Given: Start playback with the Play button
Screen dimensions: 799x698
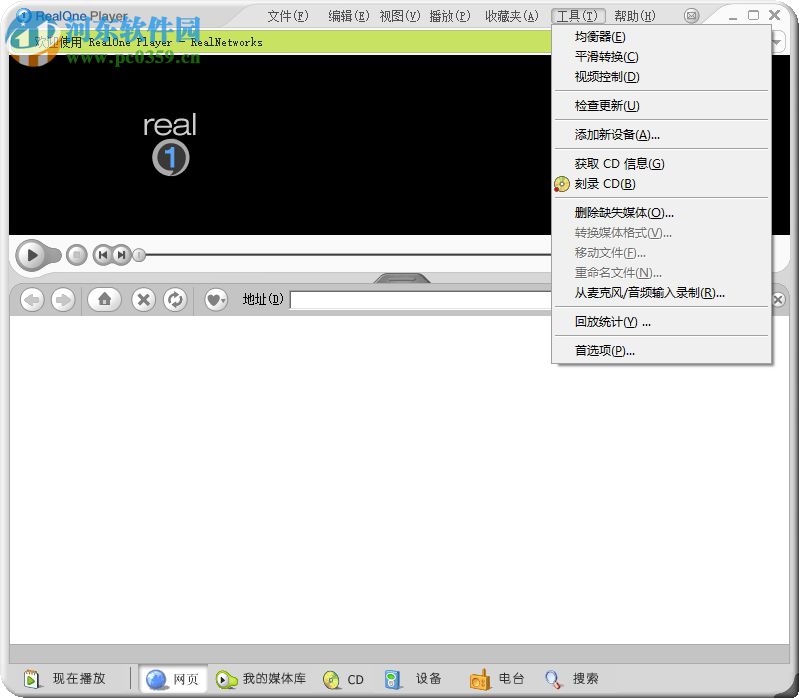Looking at the screenshot, I should coord(32,255).
